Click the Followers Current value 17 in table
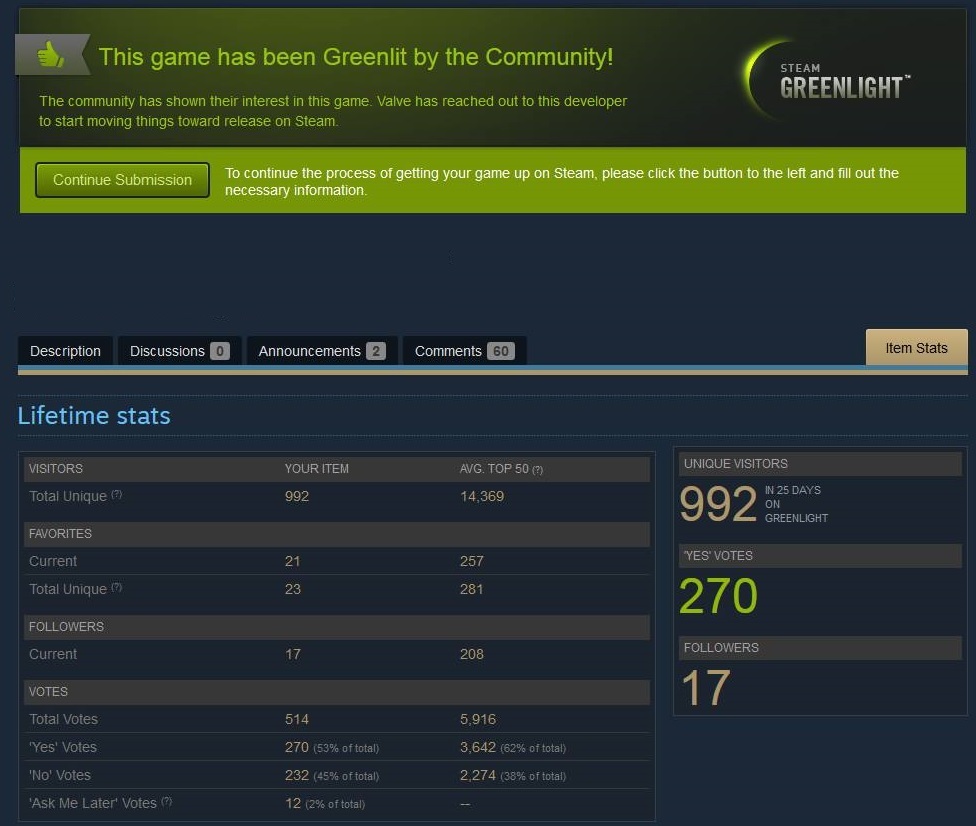The image size is (976, 826). tap(293, 654)
